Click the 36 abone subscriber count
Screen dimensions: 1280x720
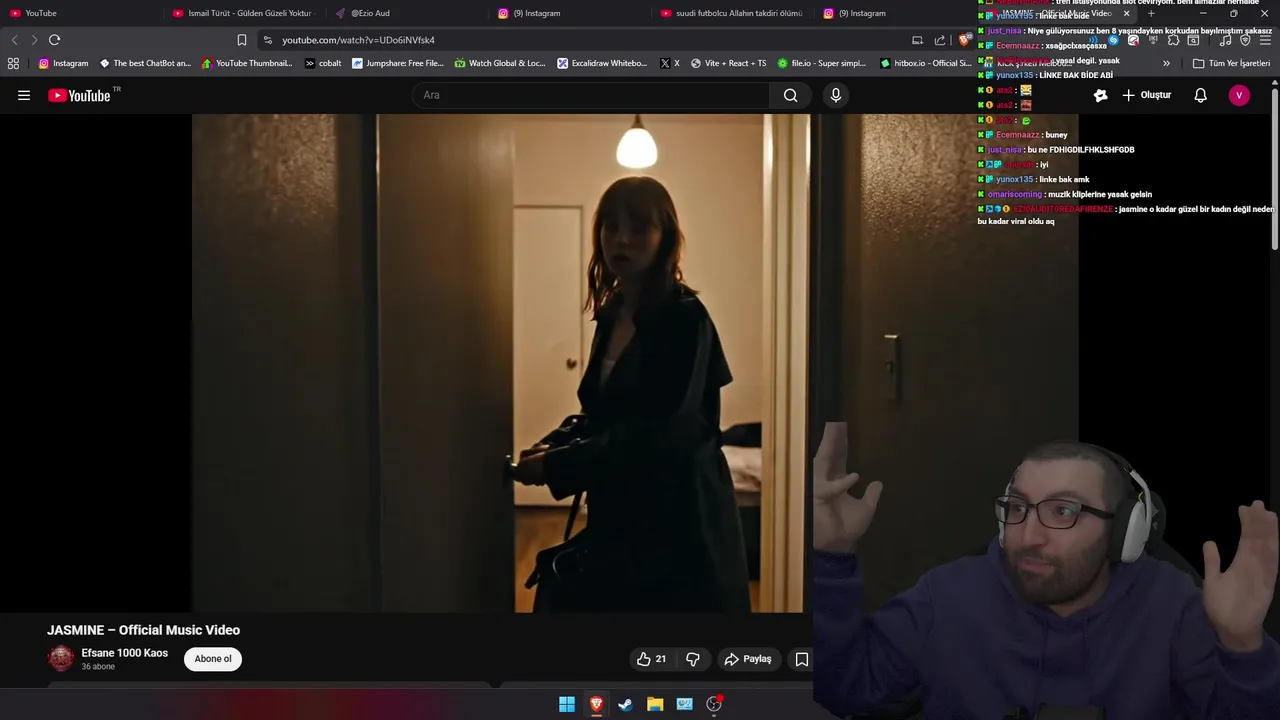pos(98,667)
